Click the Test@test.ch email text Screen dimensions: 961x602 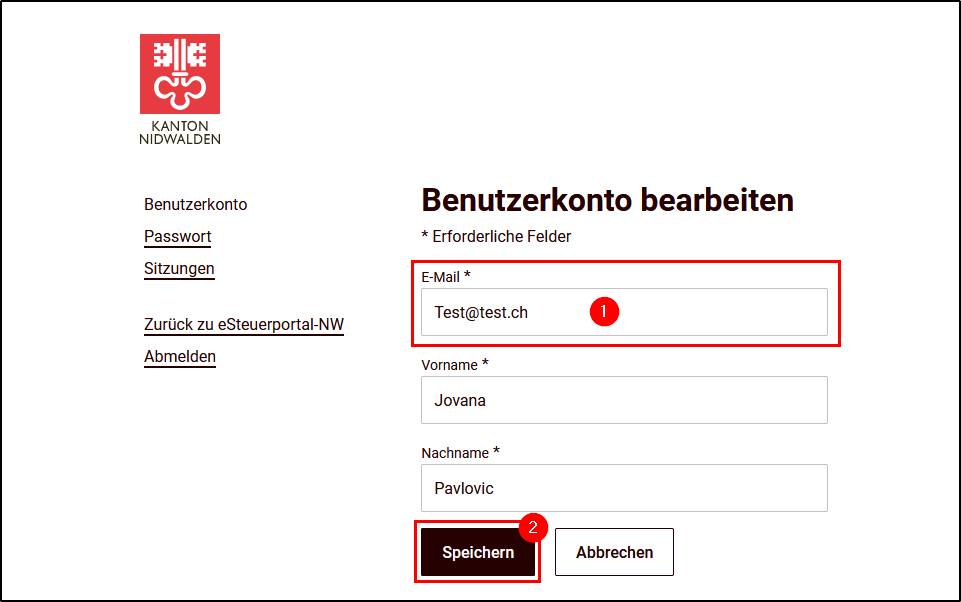point(481,313)
